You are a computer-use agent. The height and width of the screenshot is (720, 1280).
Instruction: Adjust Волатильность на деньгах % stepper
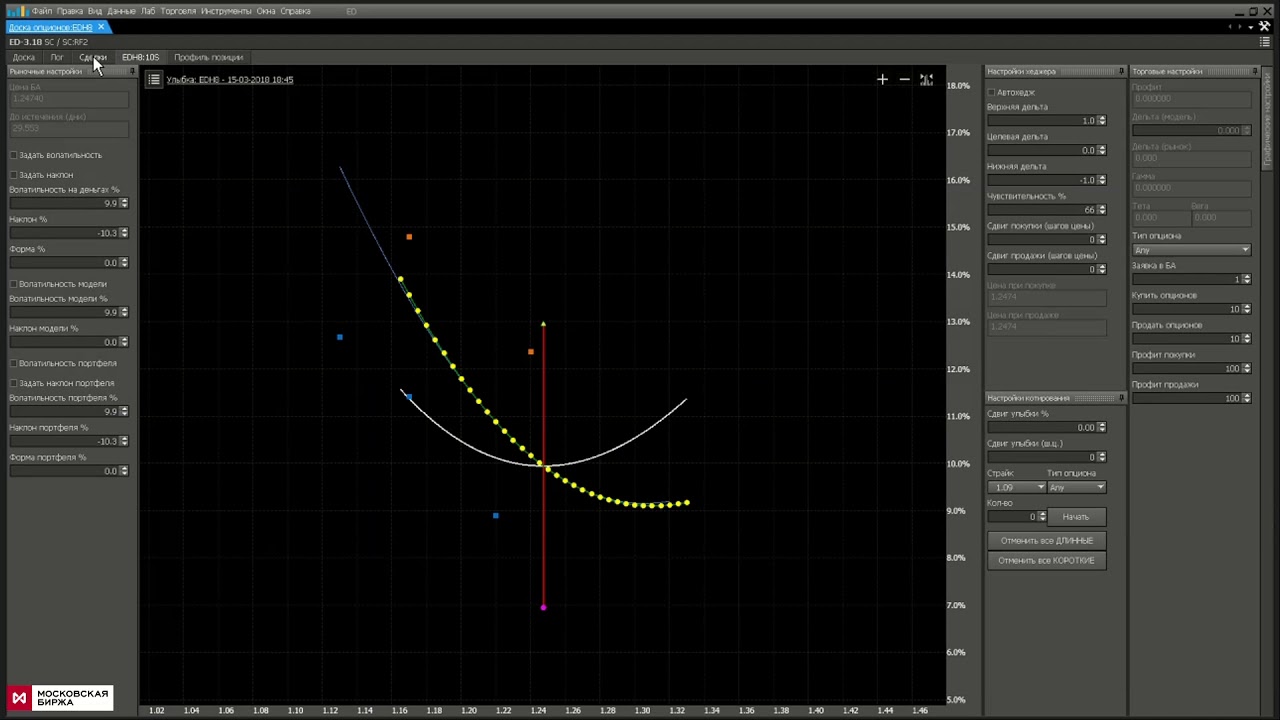tap(124, 203)
